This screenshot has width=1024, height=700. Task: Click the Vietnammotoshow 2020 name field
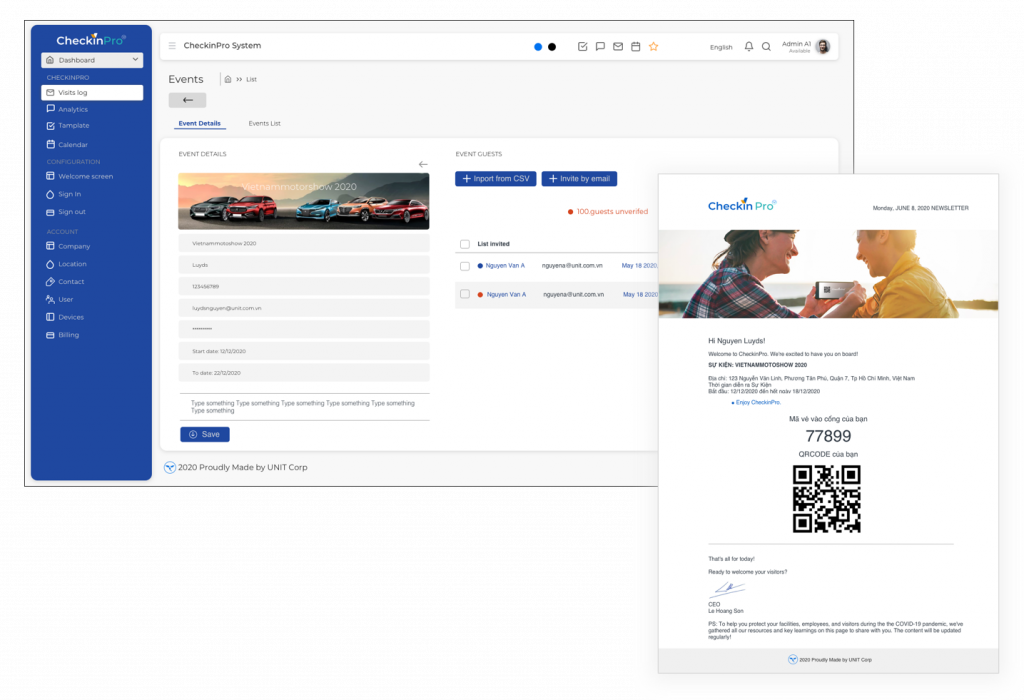click(304, 243)
